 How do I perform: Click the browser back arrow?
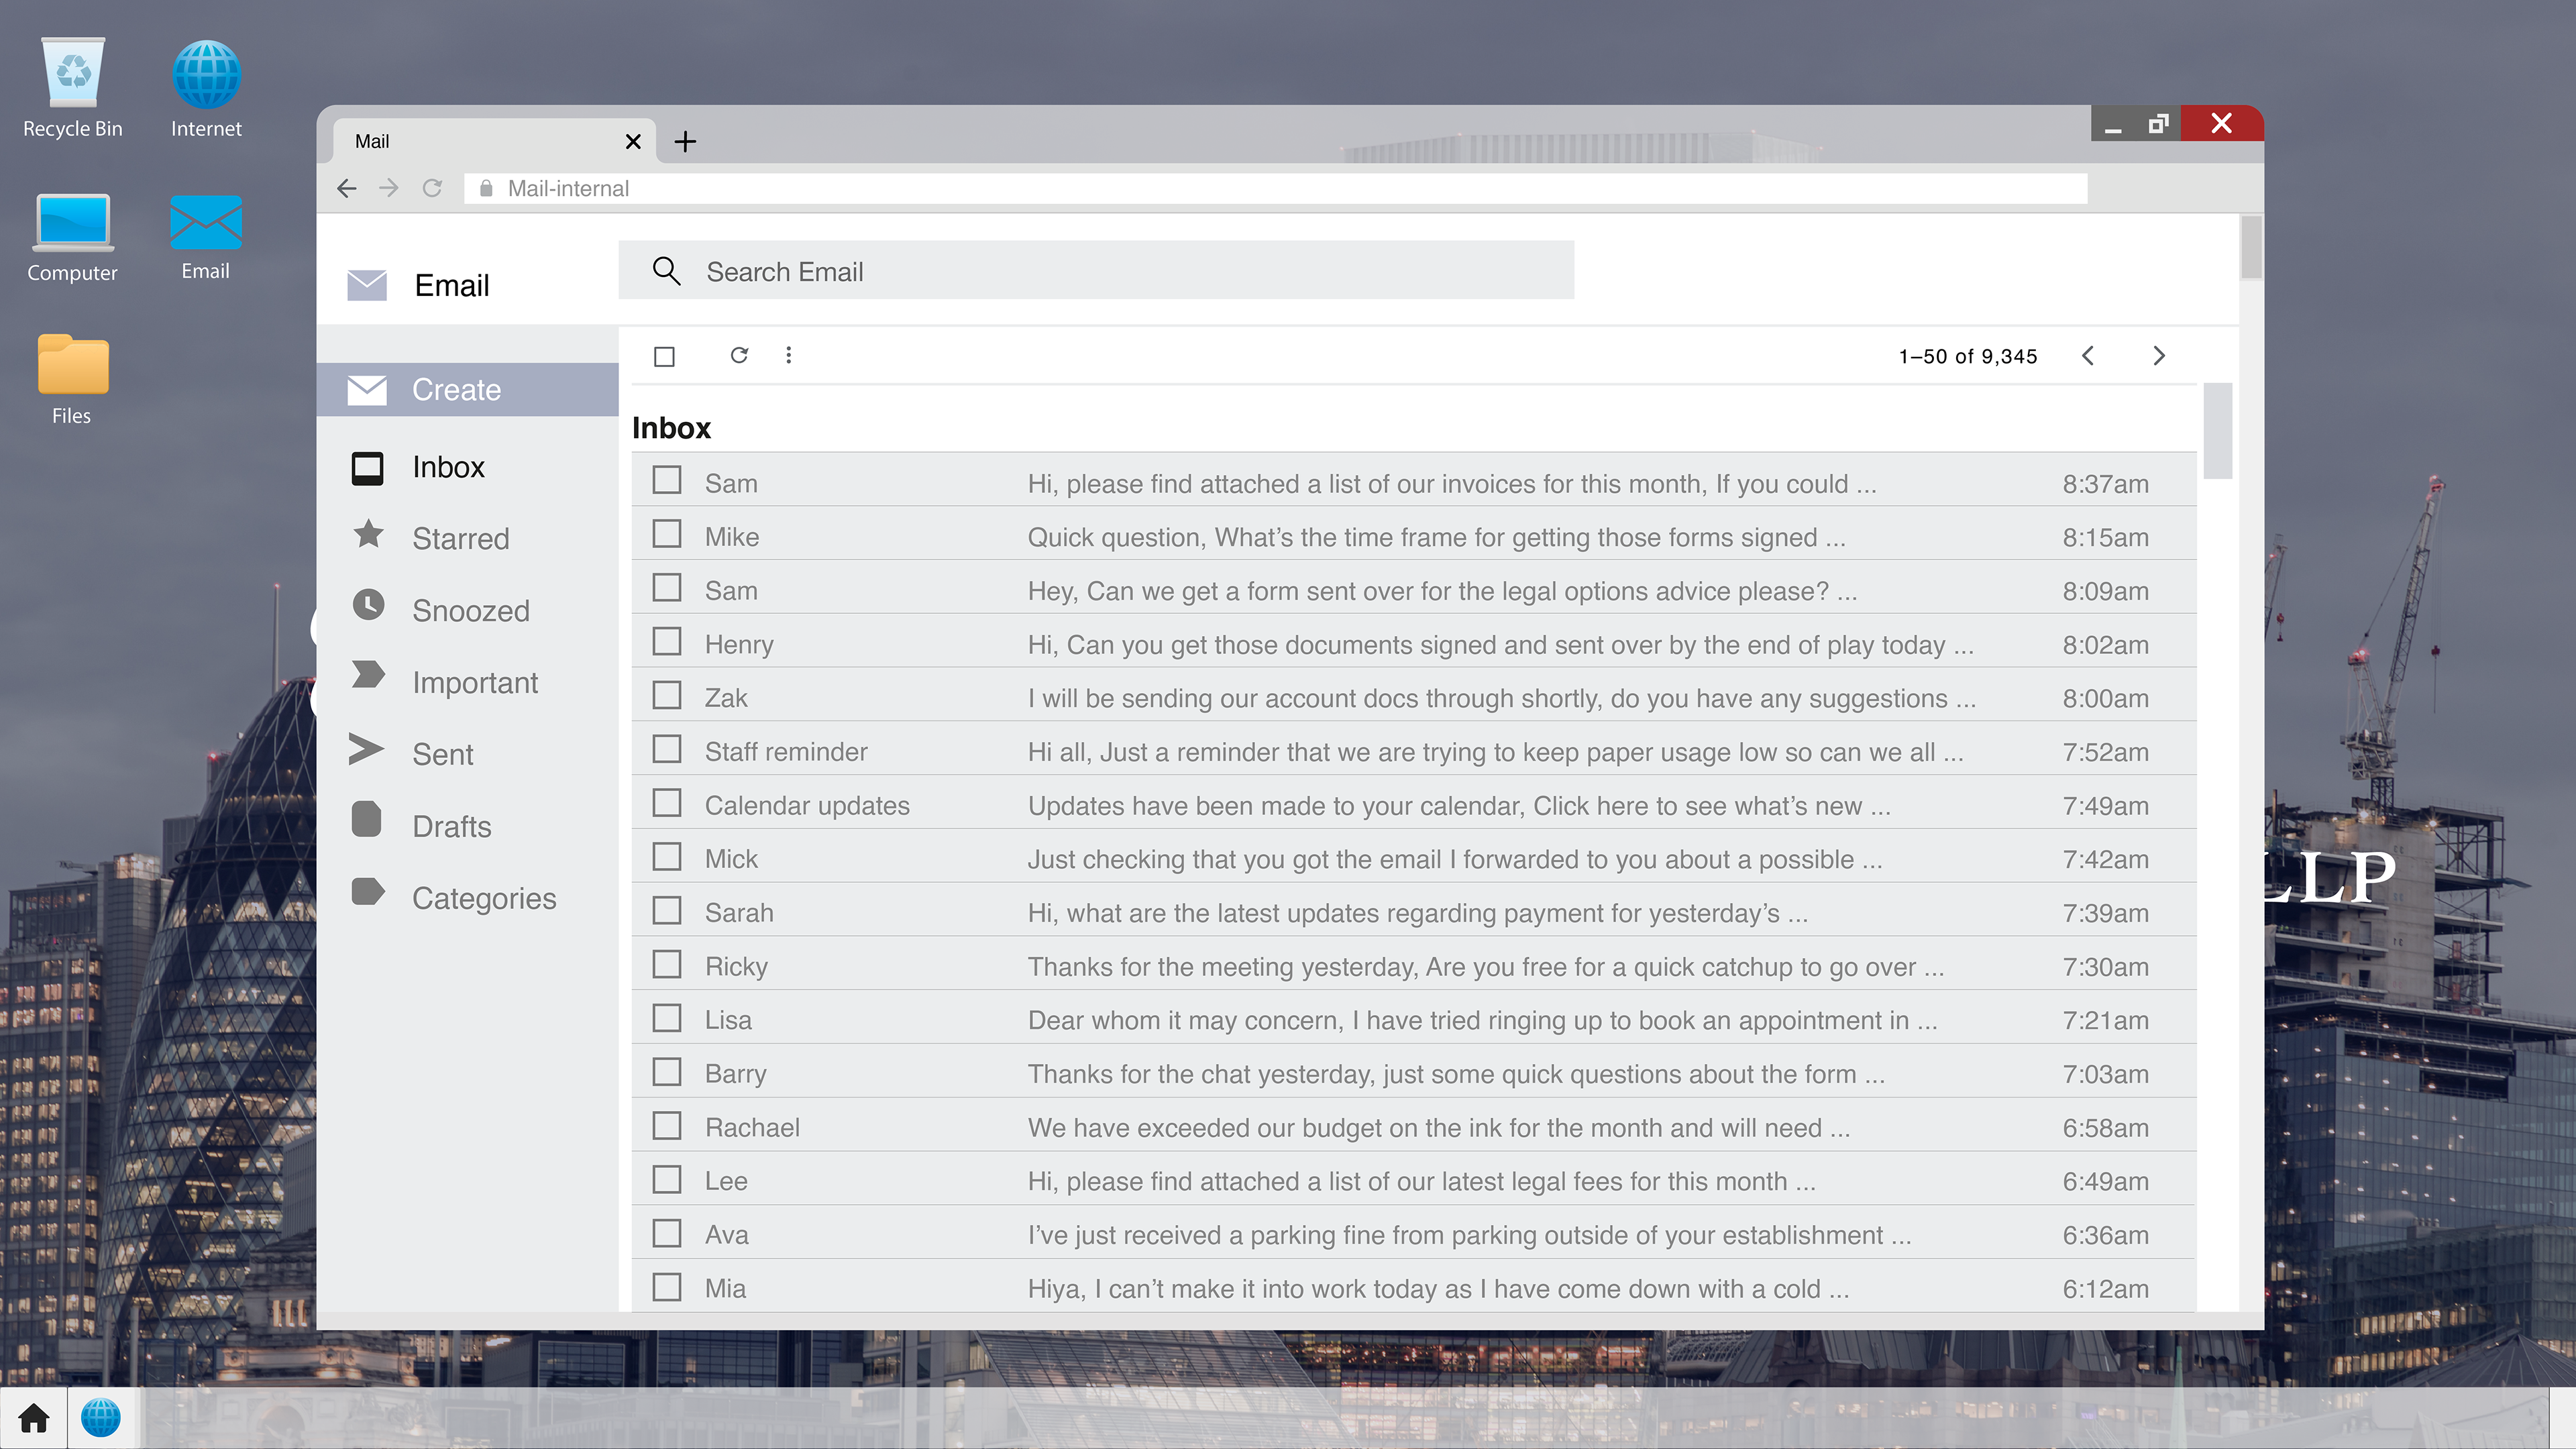coord(347,188)
